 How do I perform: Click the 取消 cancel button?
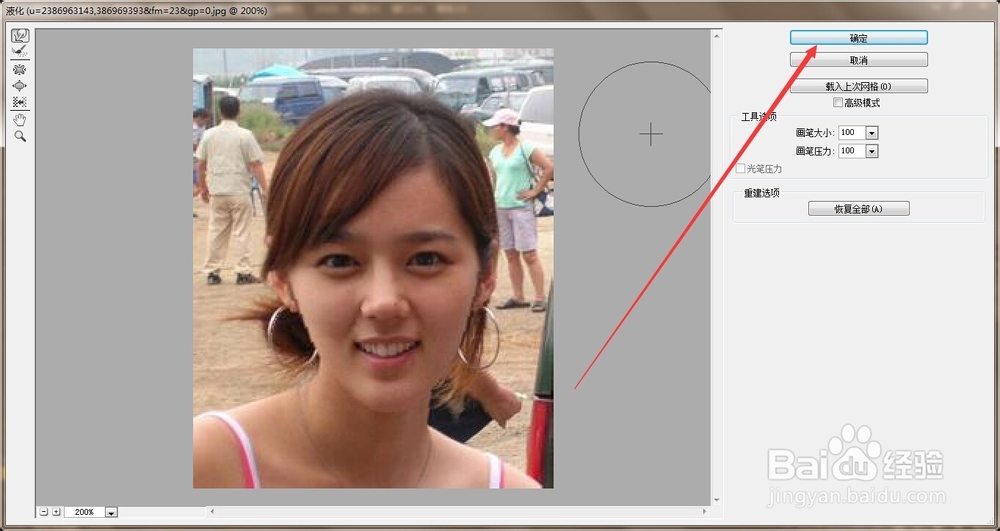[x=858, y=60]
